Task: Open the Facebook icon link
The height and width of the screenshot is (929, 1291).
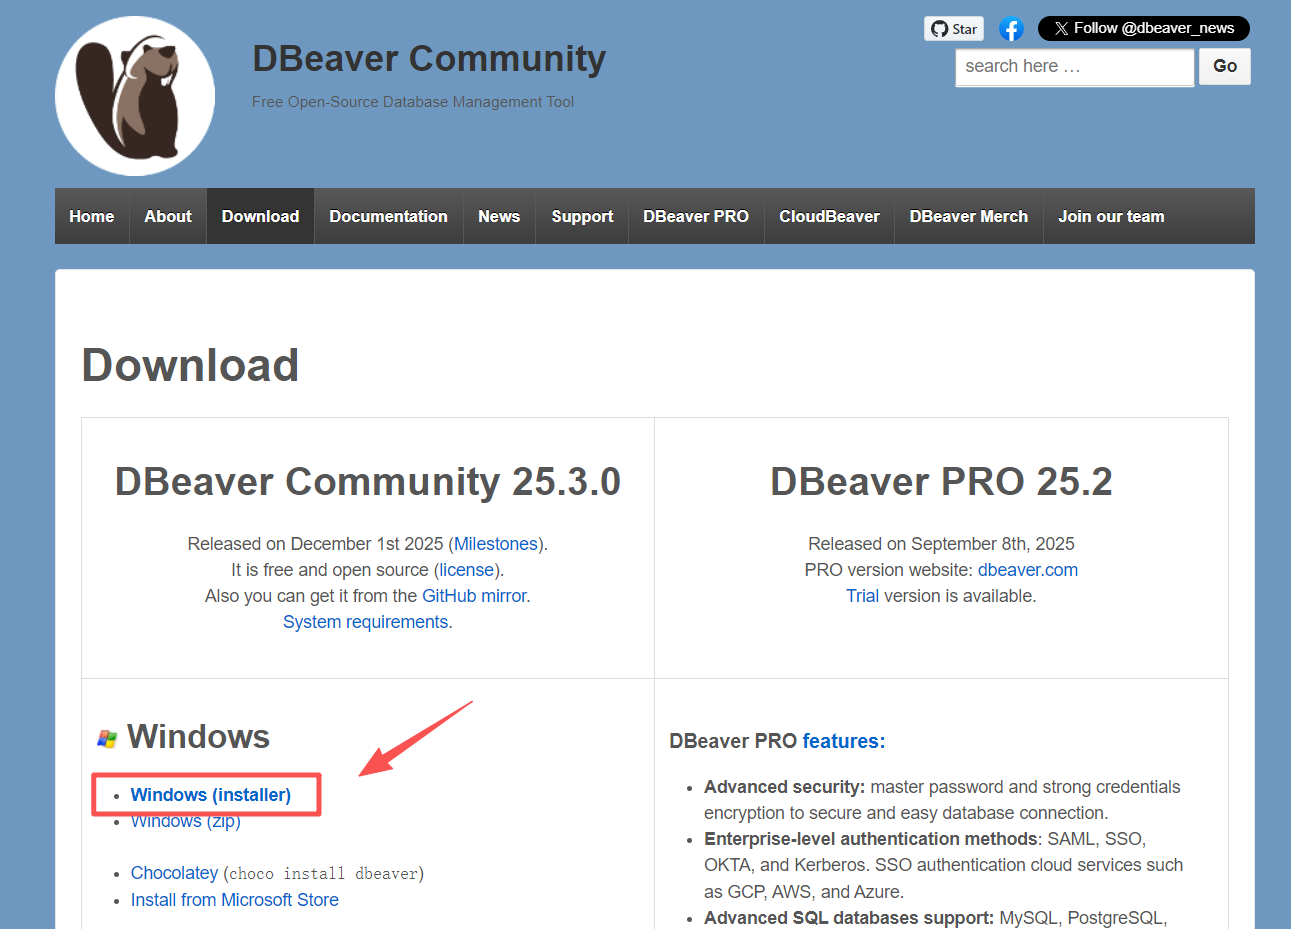Action: click(x=1011, y=29)
